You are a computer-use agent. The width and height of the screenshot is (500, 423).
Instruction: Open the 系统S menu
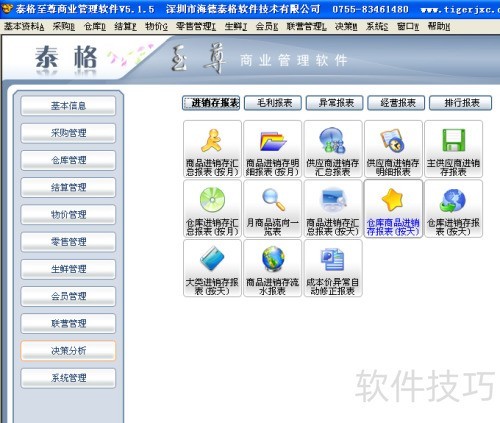pos(377,27)
